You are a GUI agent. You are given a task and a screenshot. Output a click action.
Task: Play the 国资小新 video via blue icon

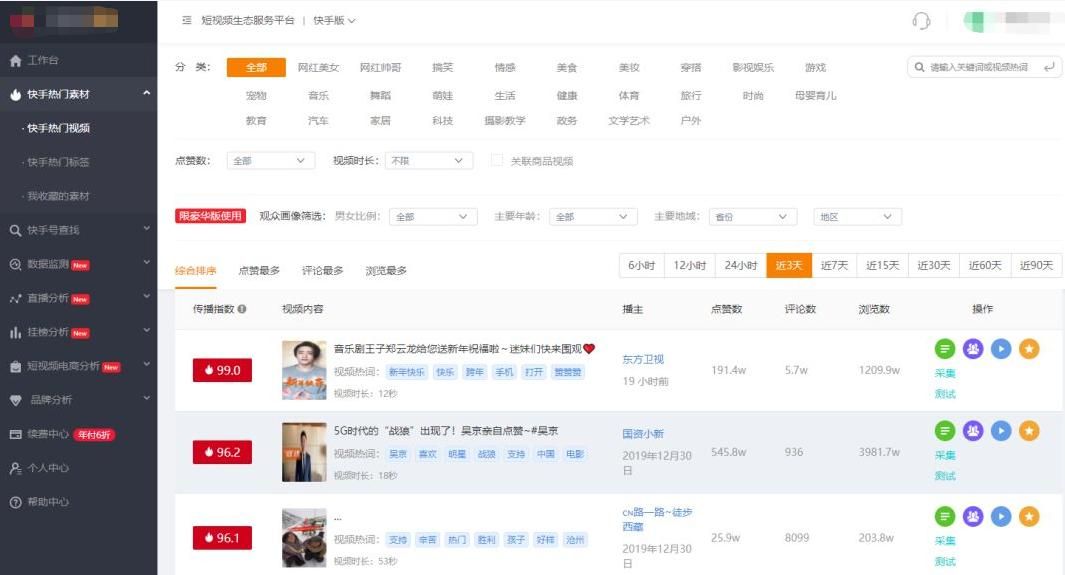point(1000,430)
